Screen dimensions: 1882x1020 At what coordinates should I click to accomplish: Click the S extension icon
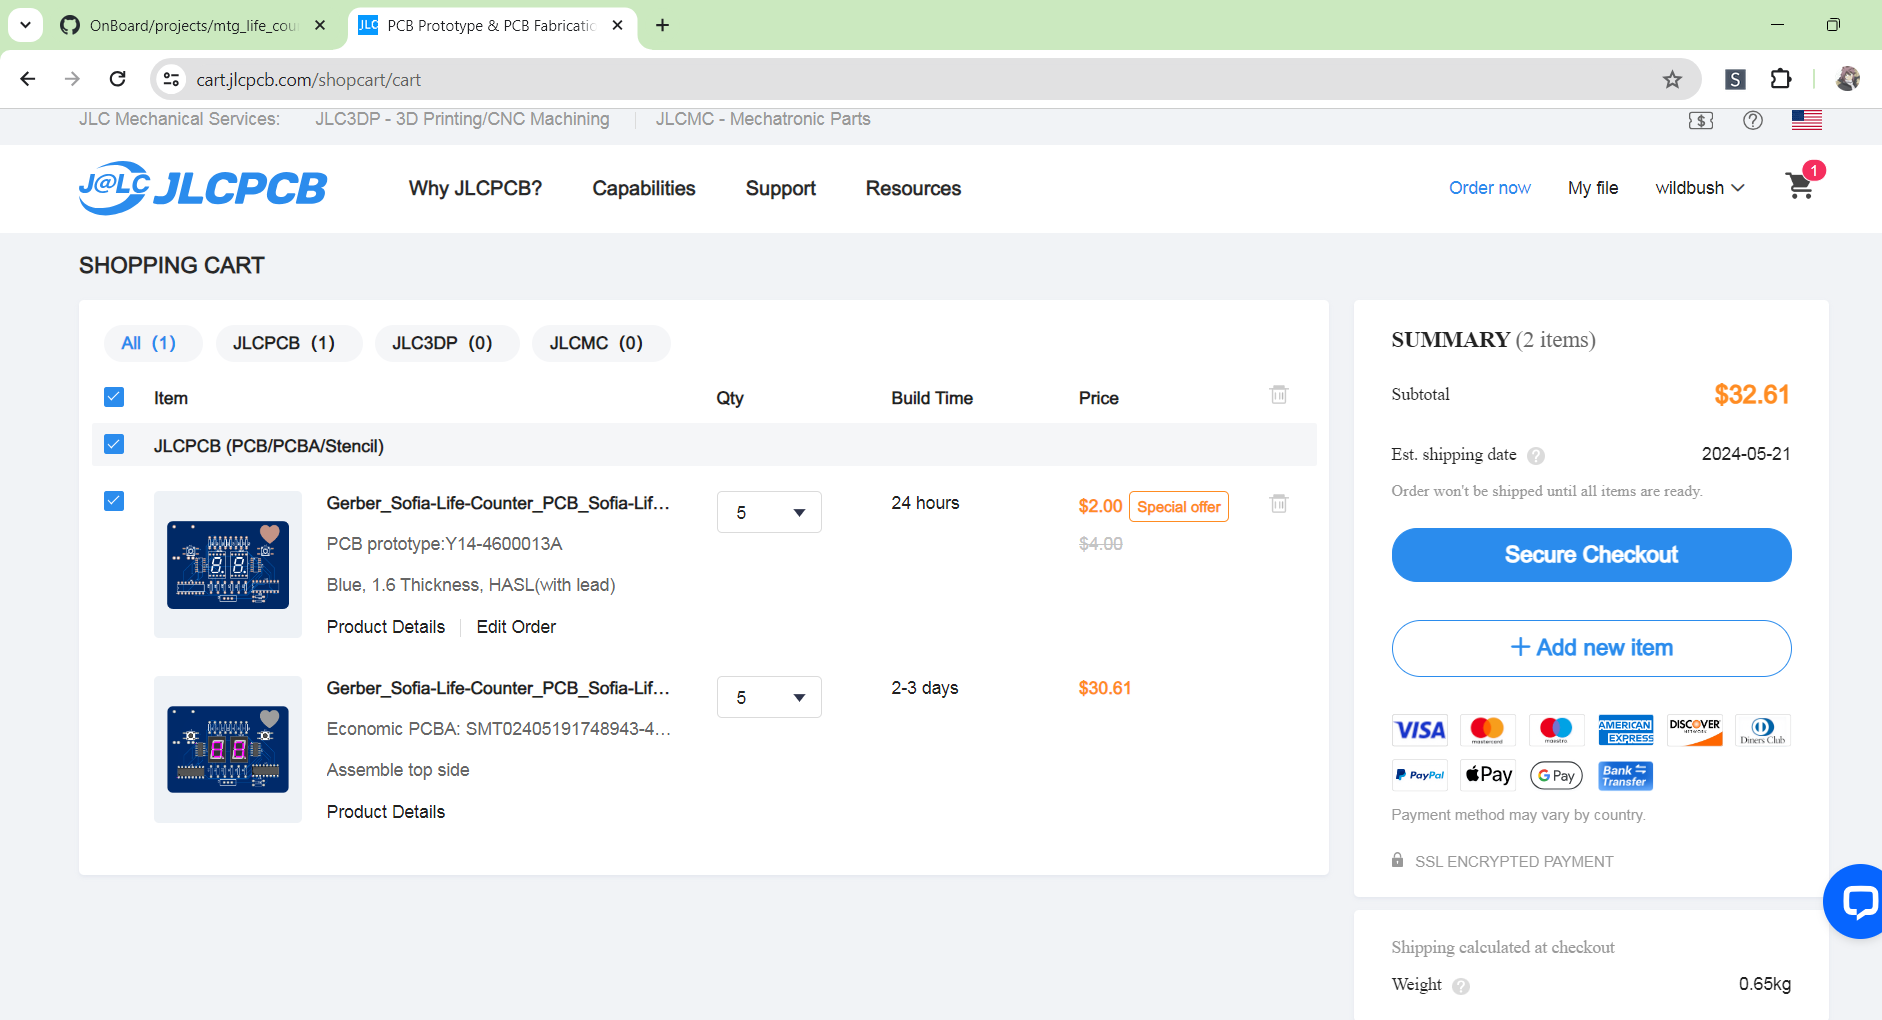[x=1735, y=79]
